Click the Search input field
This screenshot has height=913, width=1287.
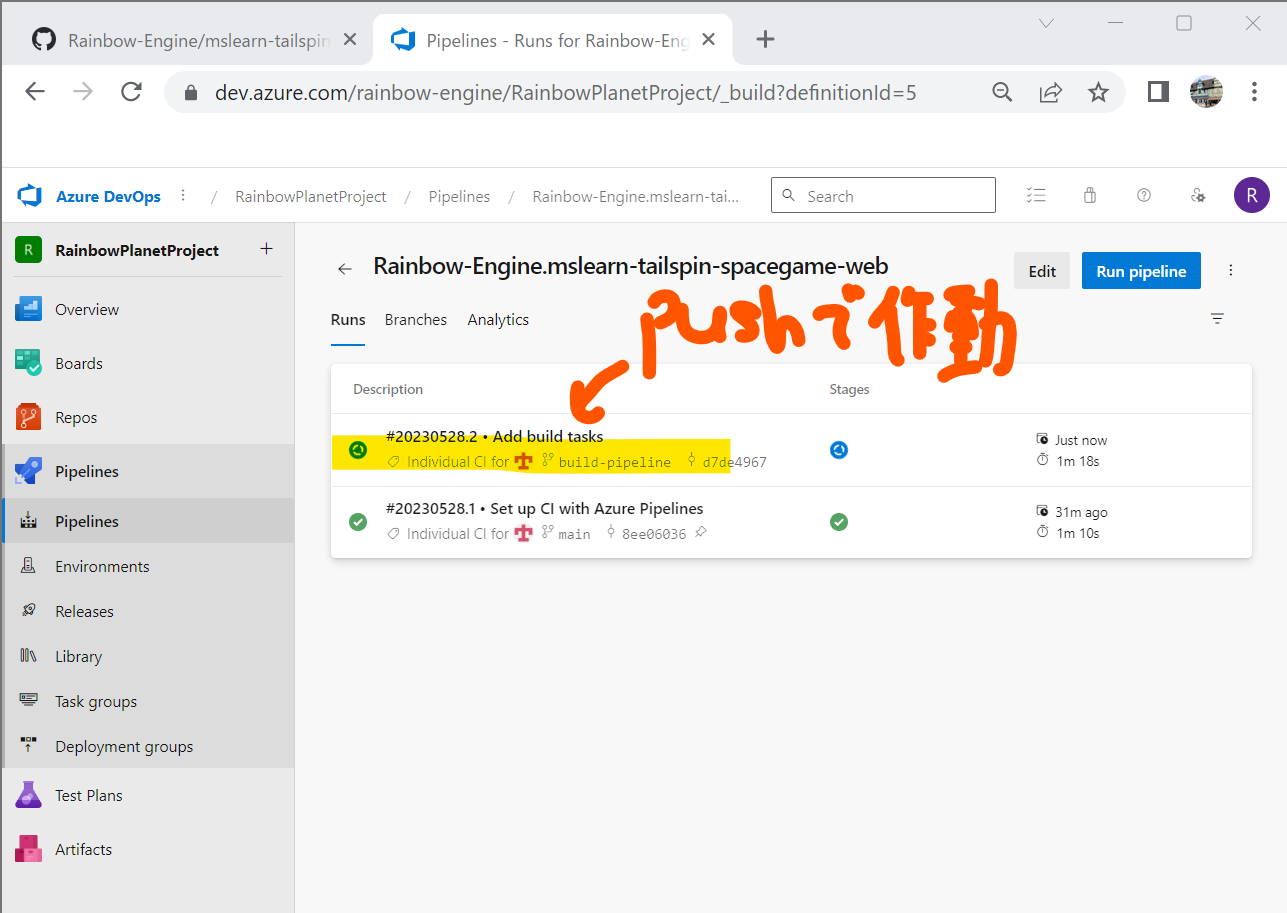click(883, 196)
